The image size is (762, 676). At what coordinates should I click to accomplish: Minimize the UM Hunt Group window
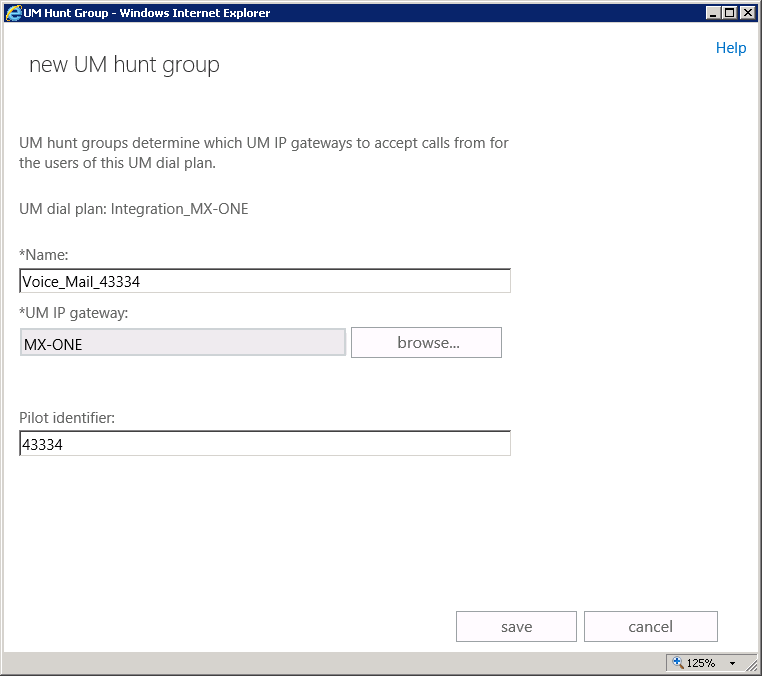pos(712,13)
